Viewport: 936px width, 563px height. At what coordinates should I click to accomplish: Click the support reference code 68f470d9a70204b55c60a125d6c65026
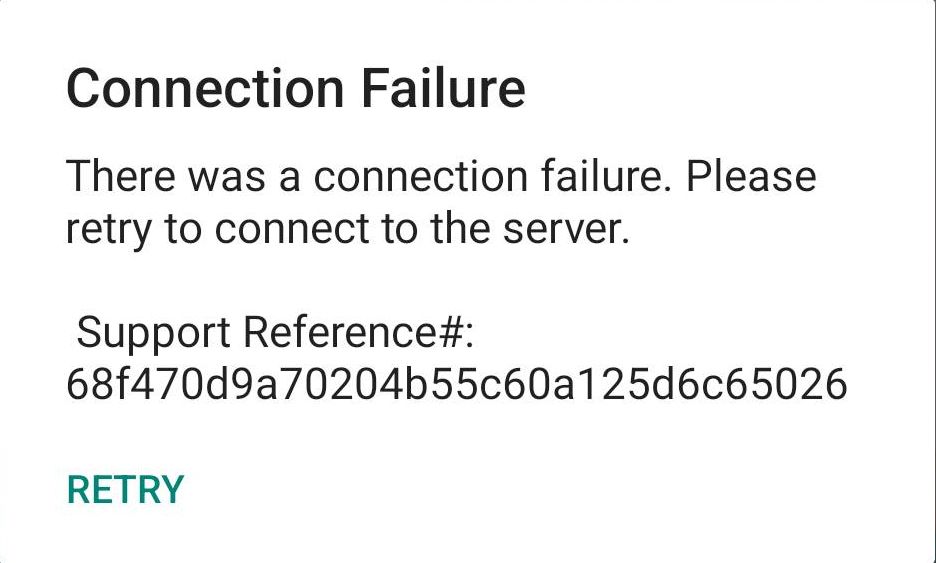456,385
